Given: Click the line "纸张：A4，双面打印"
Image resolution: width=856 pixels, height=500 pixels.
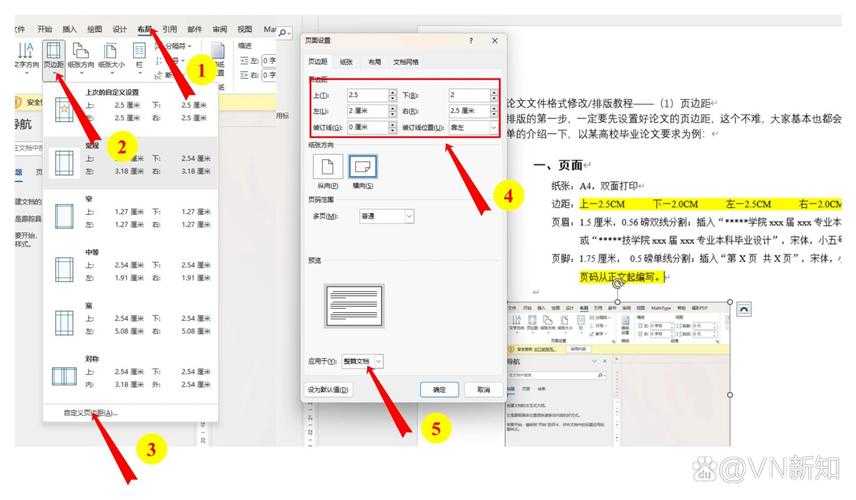Looking at the screenshot, I should click(x=595, y=186).
